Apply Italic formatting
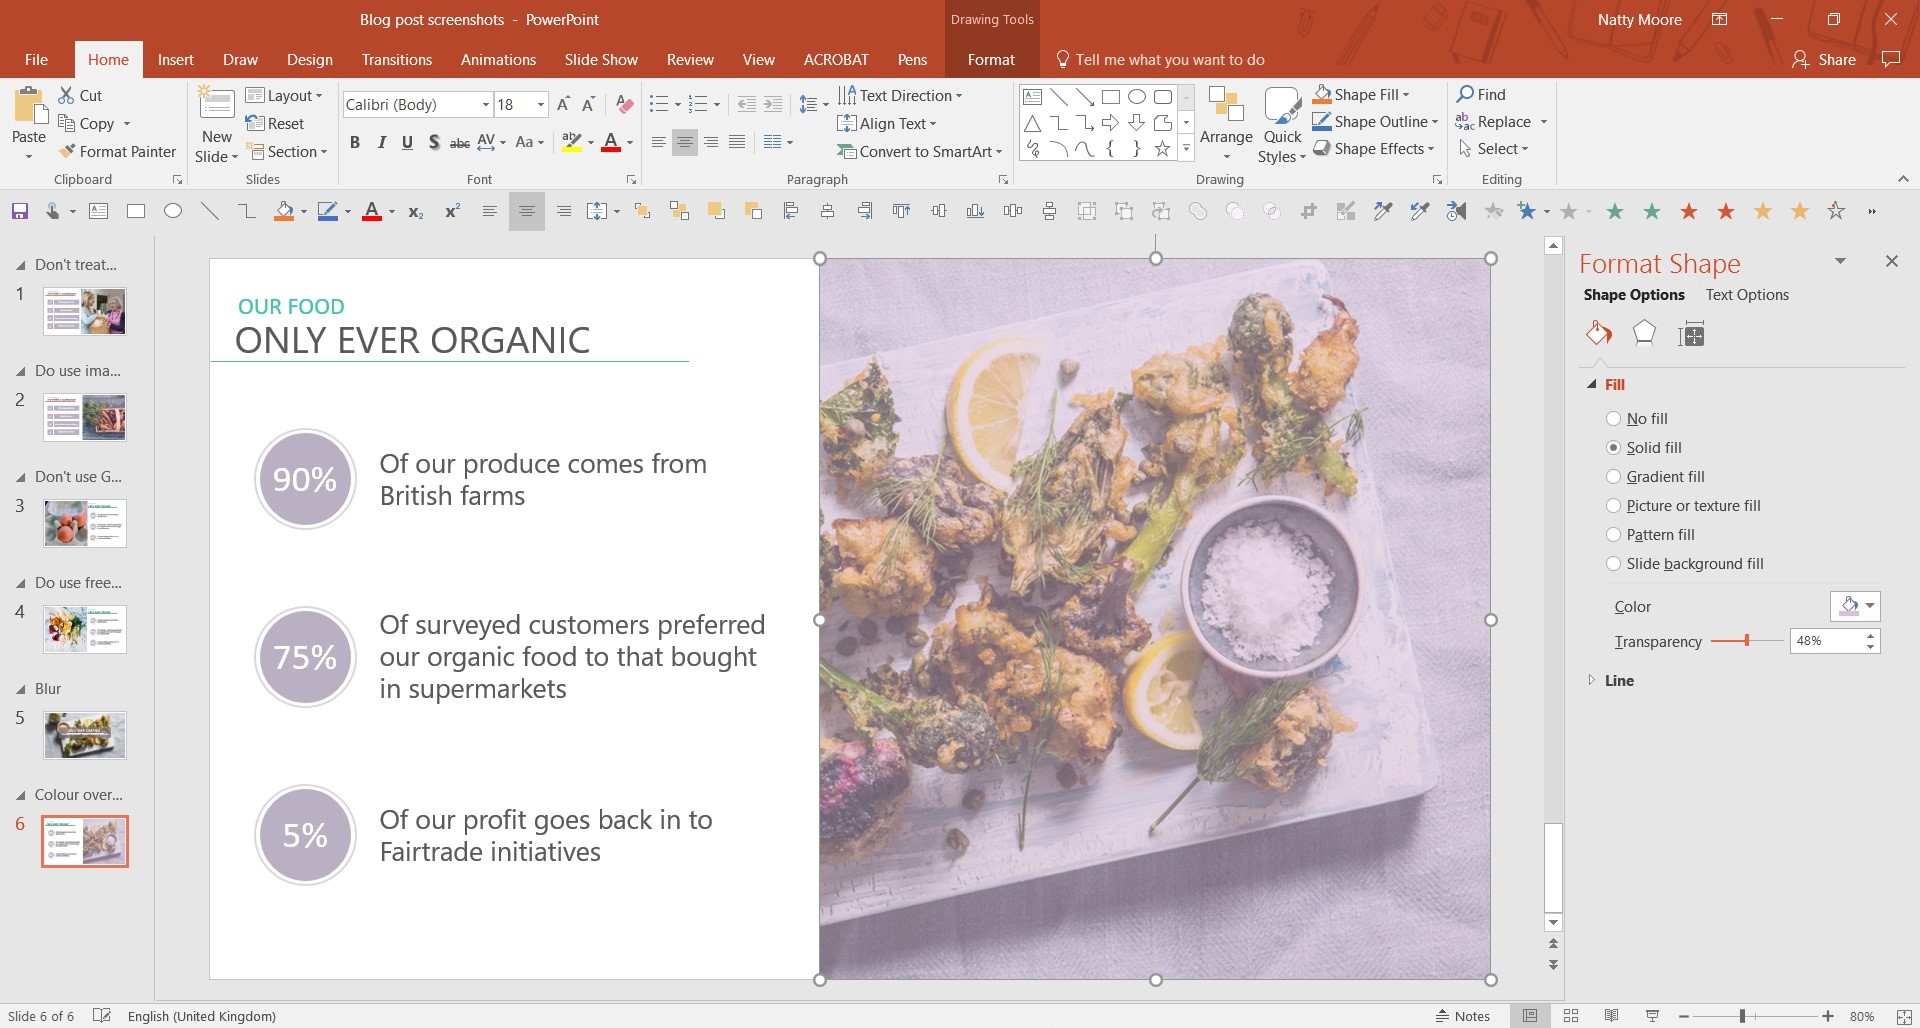The width and height of the screenshot is (1920, 1028). (381, 143)
